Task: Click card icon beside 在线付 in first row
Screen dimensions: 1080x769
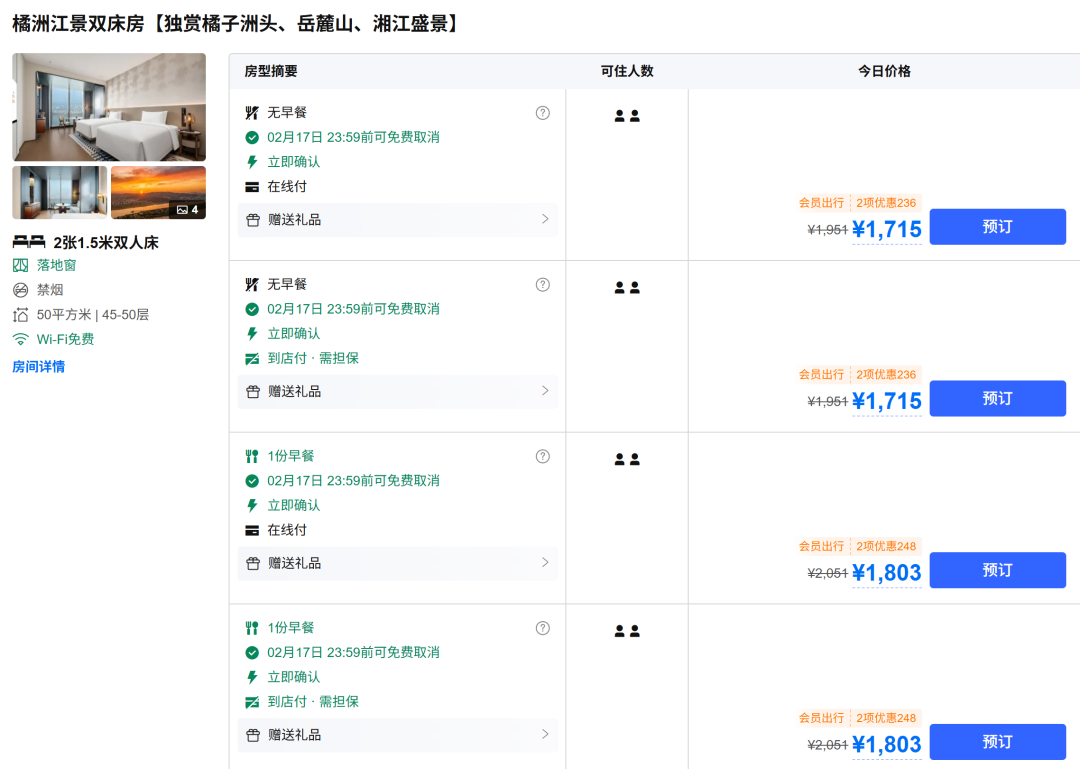Action: [252, 187]
